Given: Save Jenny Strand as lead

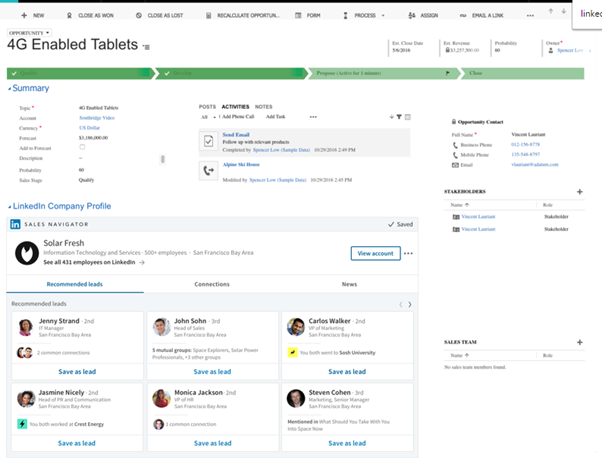Looking at the screenshot, I should [77, 372].
